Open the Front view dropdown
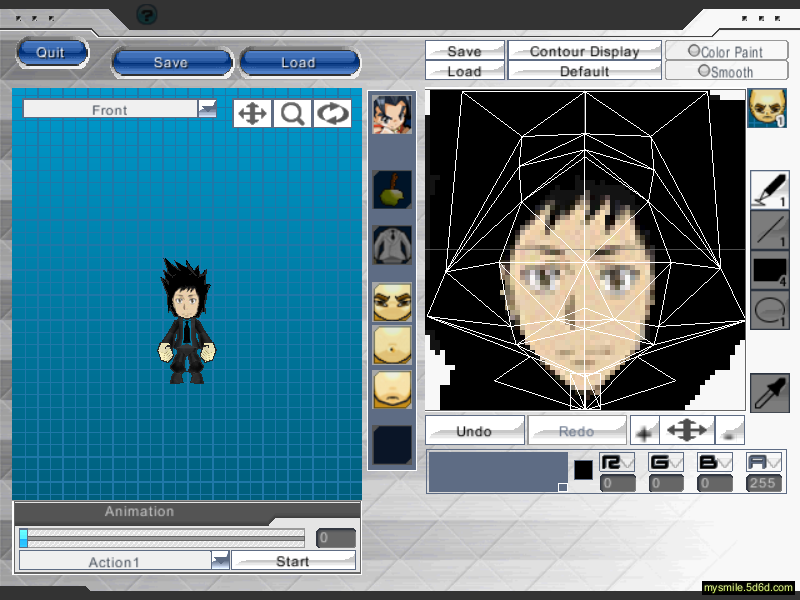 tap(207, 109)
